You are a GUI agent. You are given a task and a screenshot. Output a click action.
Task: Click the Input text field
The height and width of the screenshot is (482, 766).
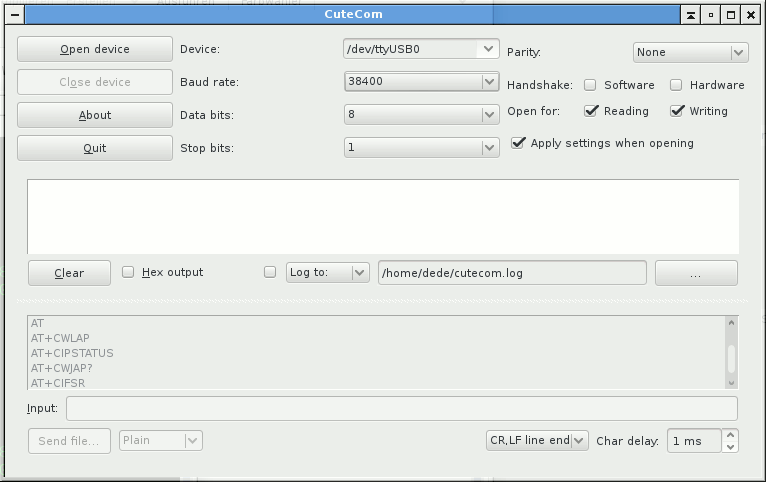click(x=402, y=408)
